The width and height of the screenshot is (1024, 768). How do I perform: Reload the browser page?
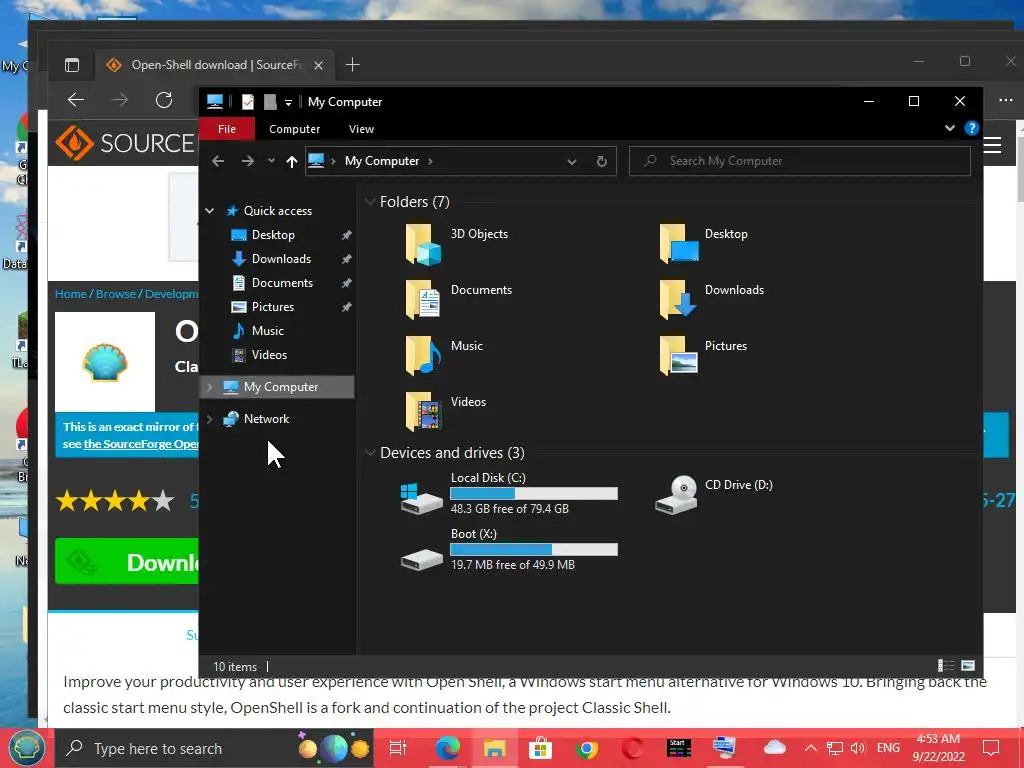163,100
